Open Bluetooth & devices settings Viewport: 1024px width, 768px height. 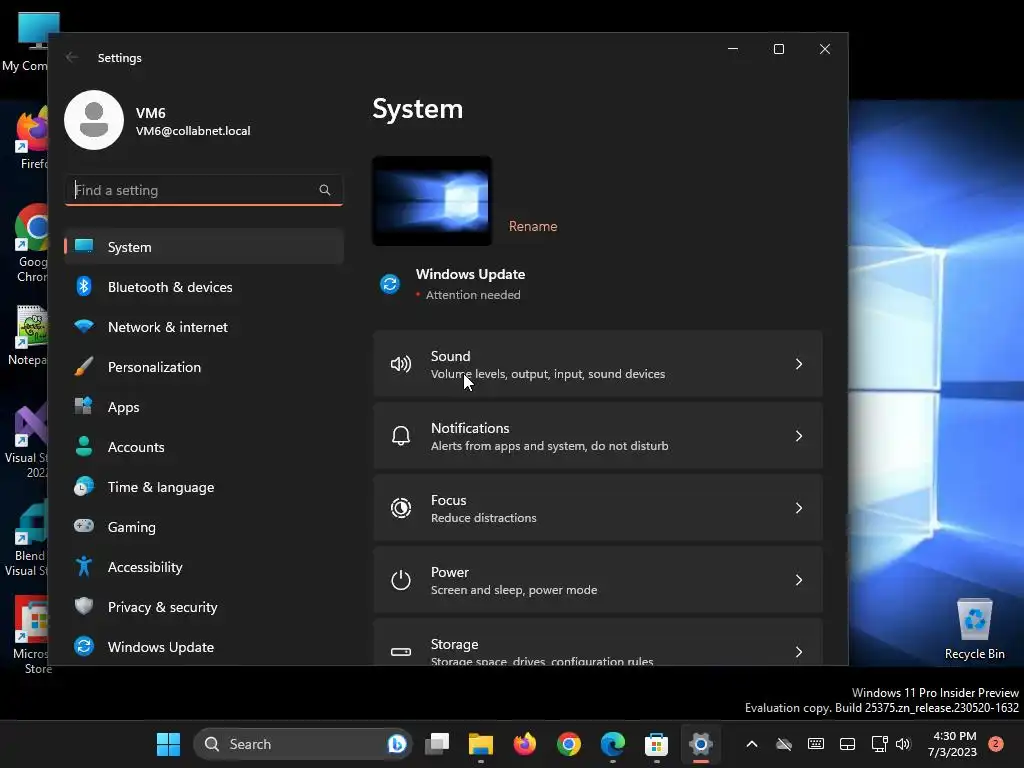click(x=204, y=287)
